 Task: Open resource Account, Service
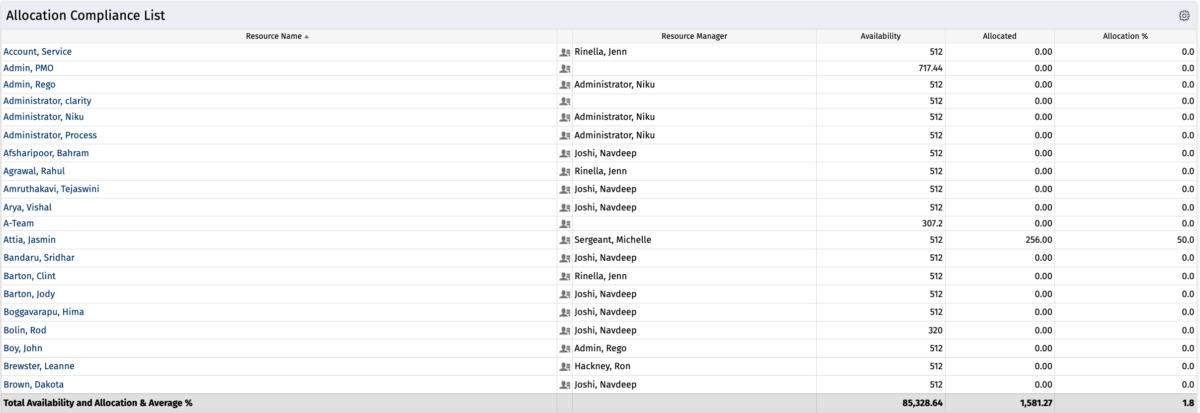37,51
